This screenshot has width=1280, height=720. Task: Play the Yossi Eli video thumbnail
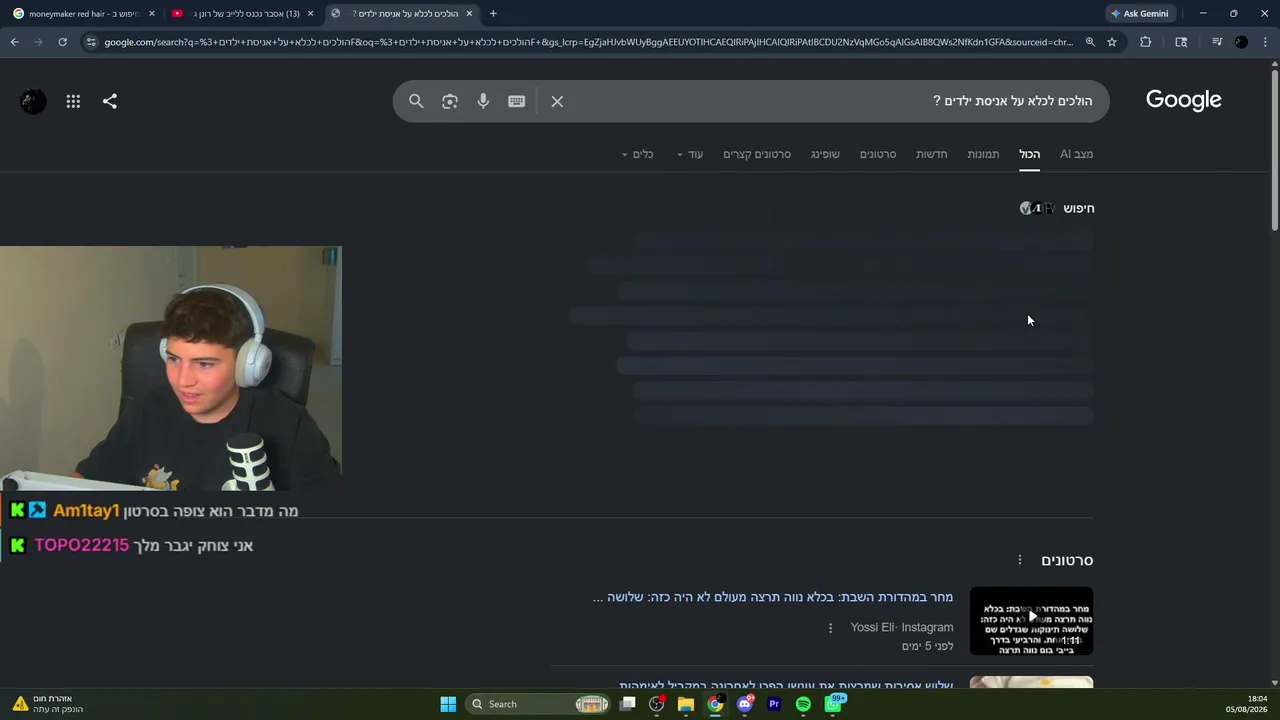coord(1031,621)
